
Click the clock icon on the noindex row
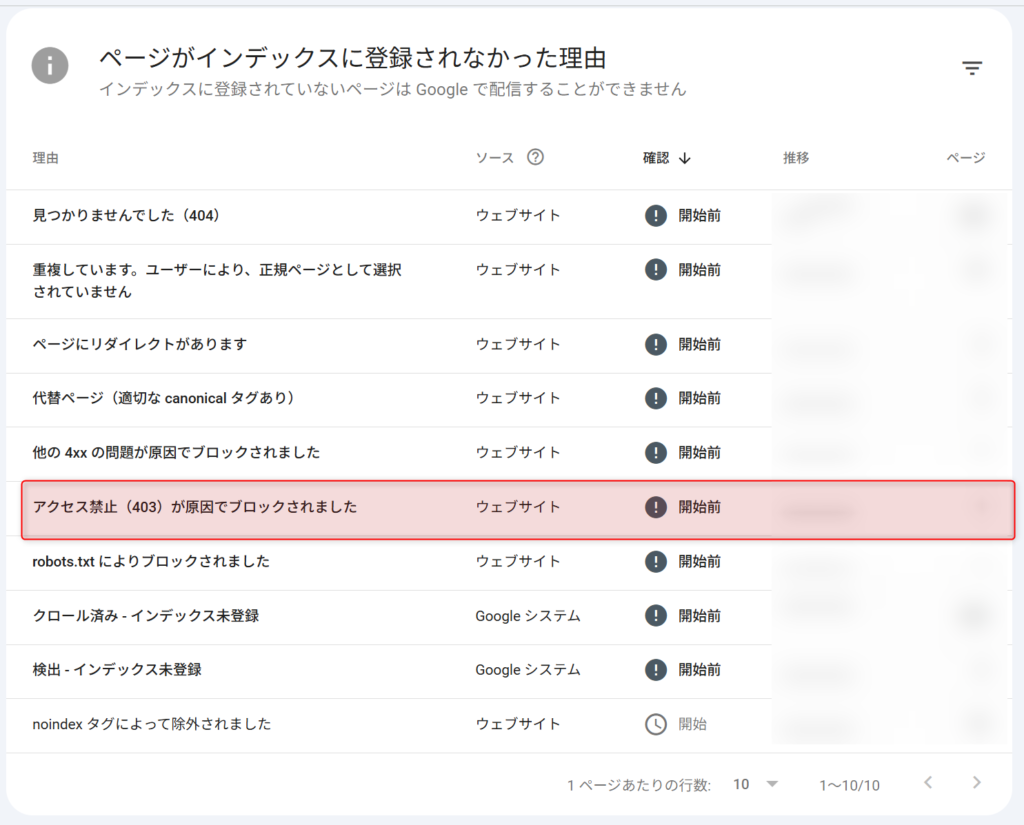(655, 724)
